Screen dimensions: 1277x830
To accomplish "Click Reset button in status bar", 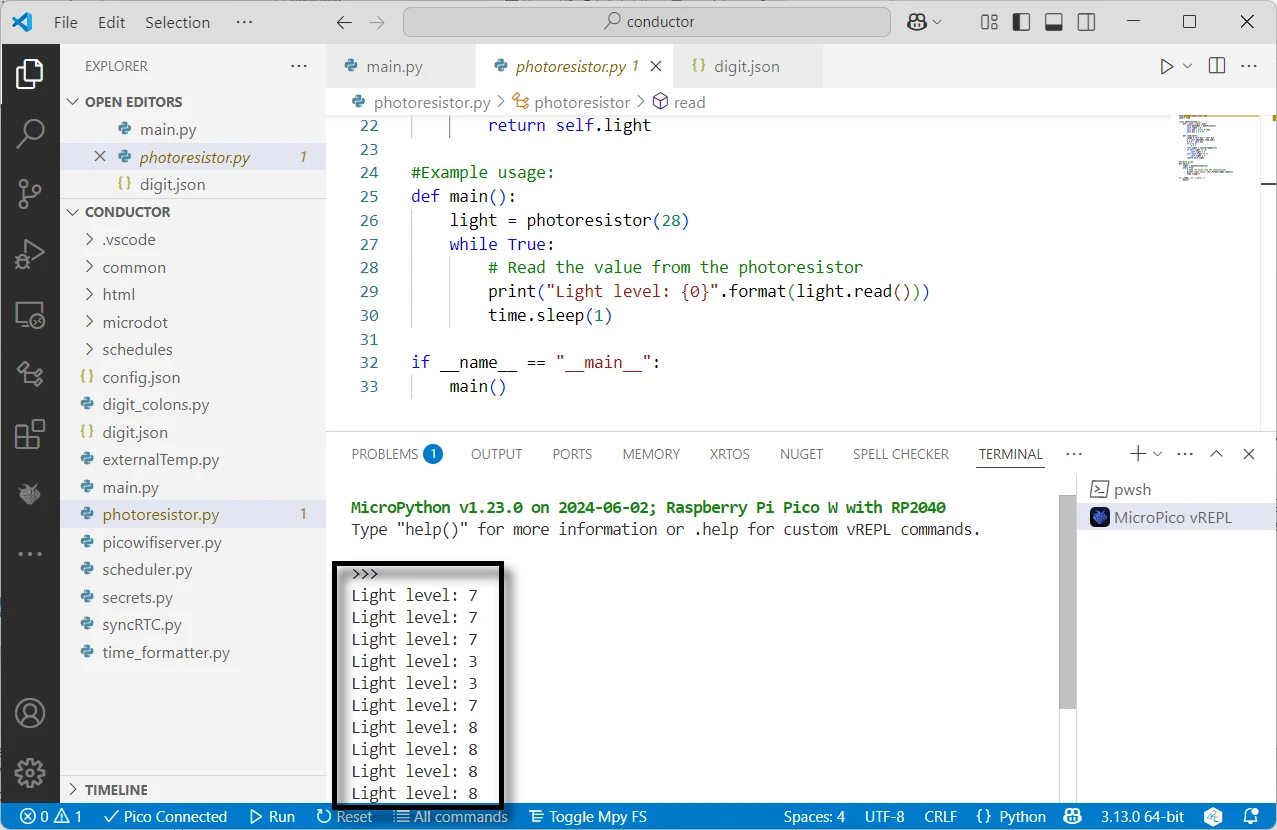I will click(x=344, y=816).
